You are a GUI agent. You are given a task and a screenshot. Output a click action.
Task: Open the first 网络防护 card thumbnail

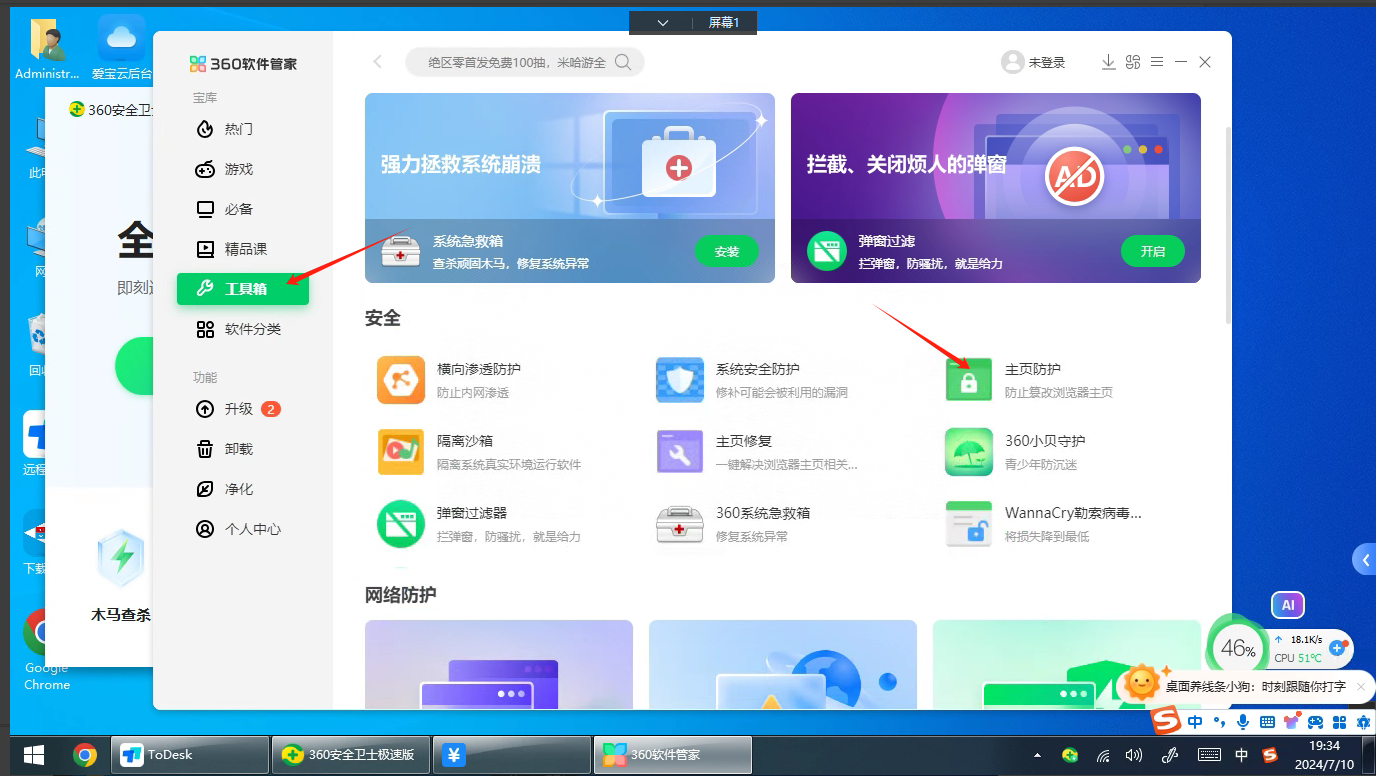click(x=499, y=665)
